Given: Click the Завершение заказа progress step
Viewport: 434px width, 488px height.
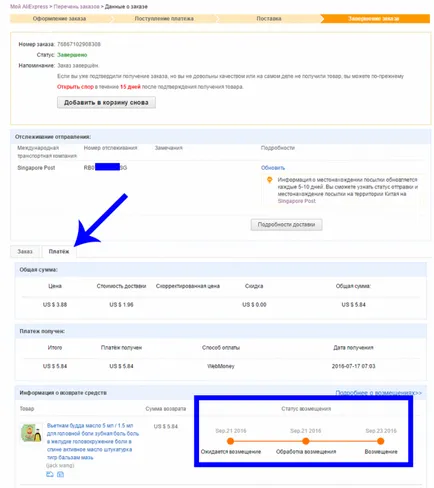Looking at the screenshot, I should point(374,19).
